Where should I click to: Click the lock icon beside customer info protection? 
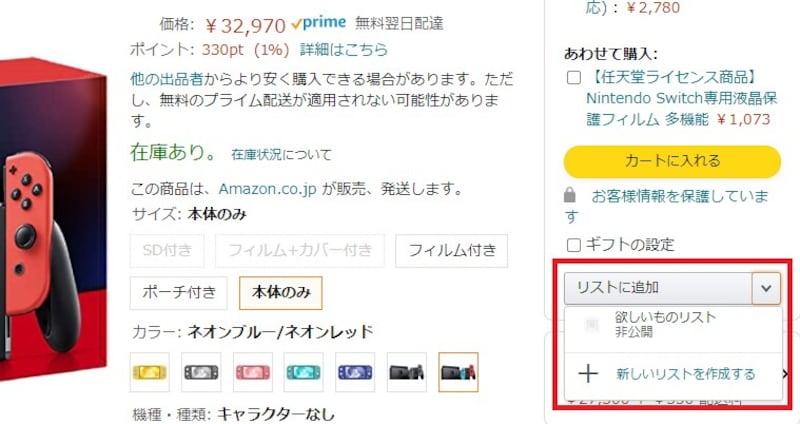tap(570, 195)
